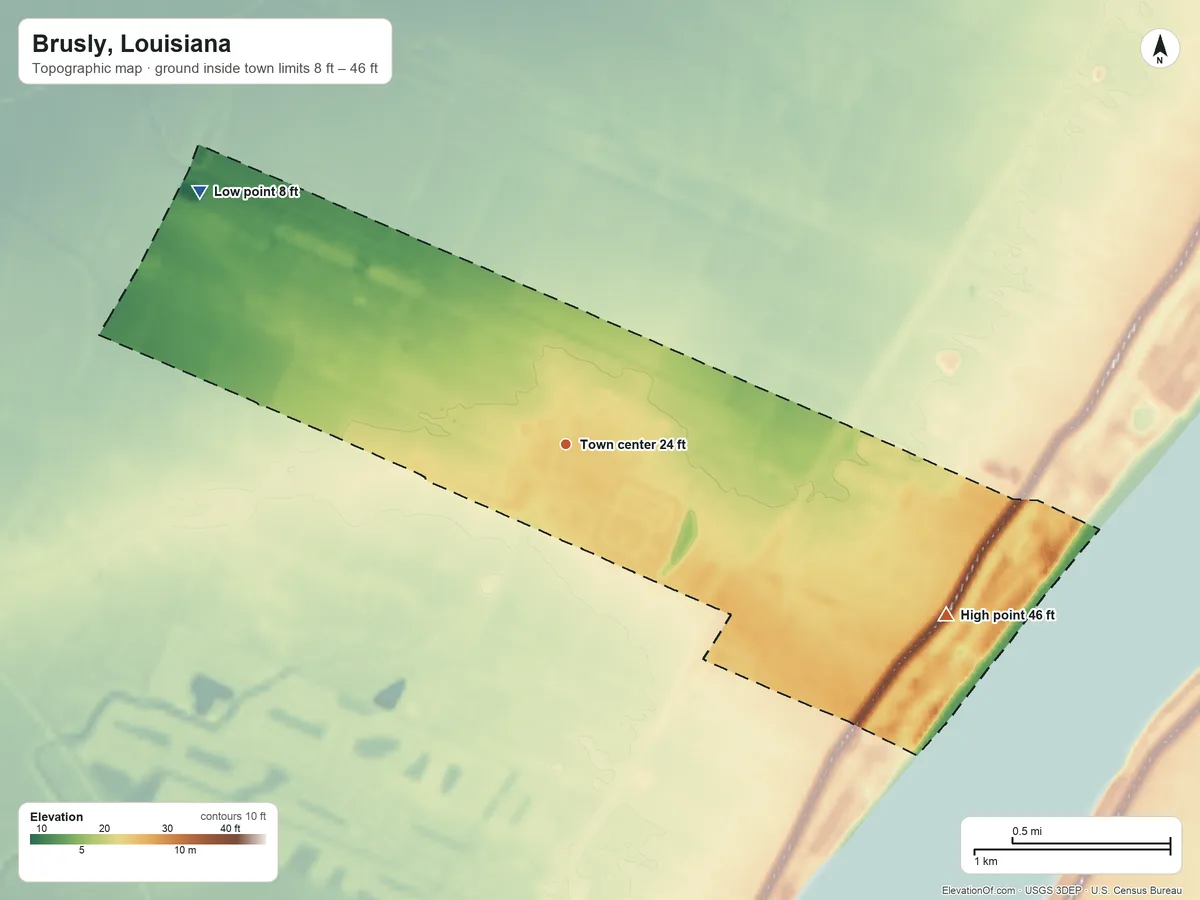Click the north arrow compass icon
The height and width of the screenshot is (900, 1200).
point(1159,50)
